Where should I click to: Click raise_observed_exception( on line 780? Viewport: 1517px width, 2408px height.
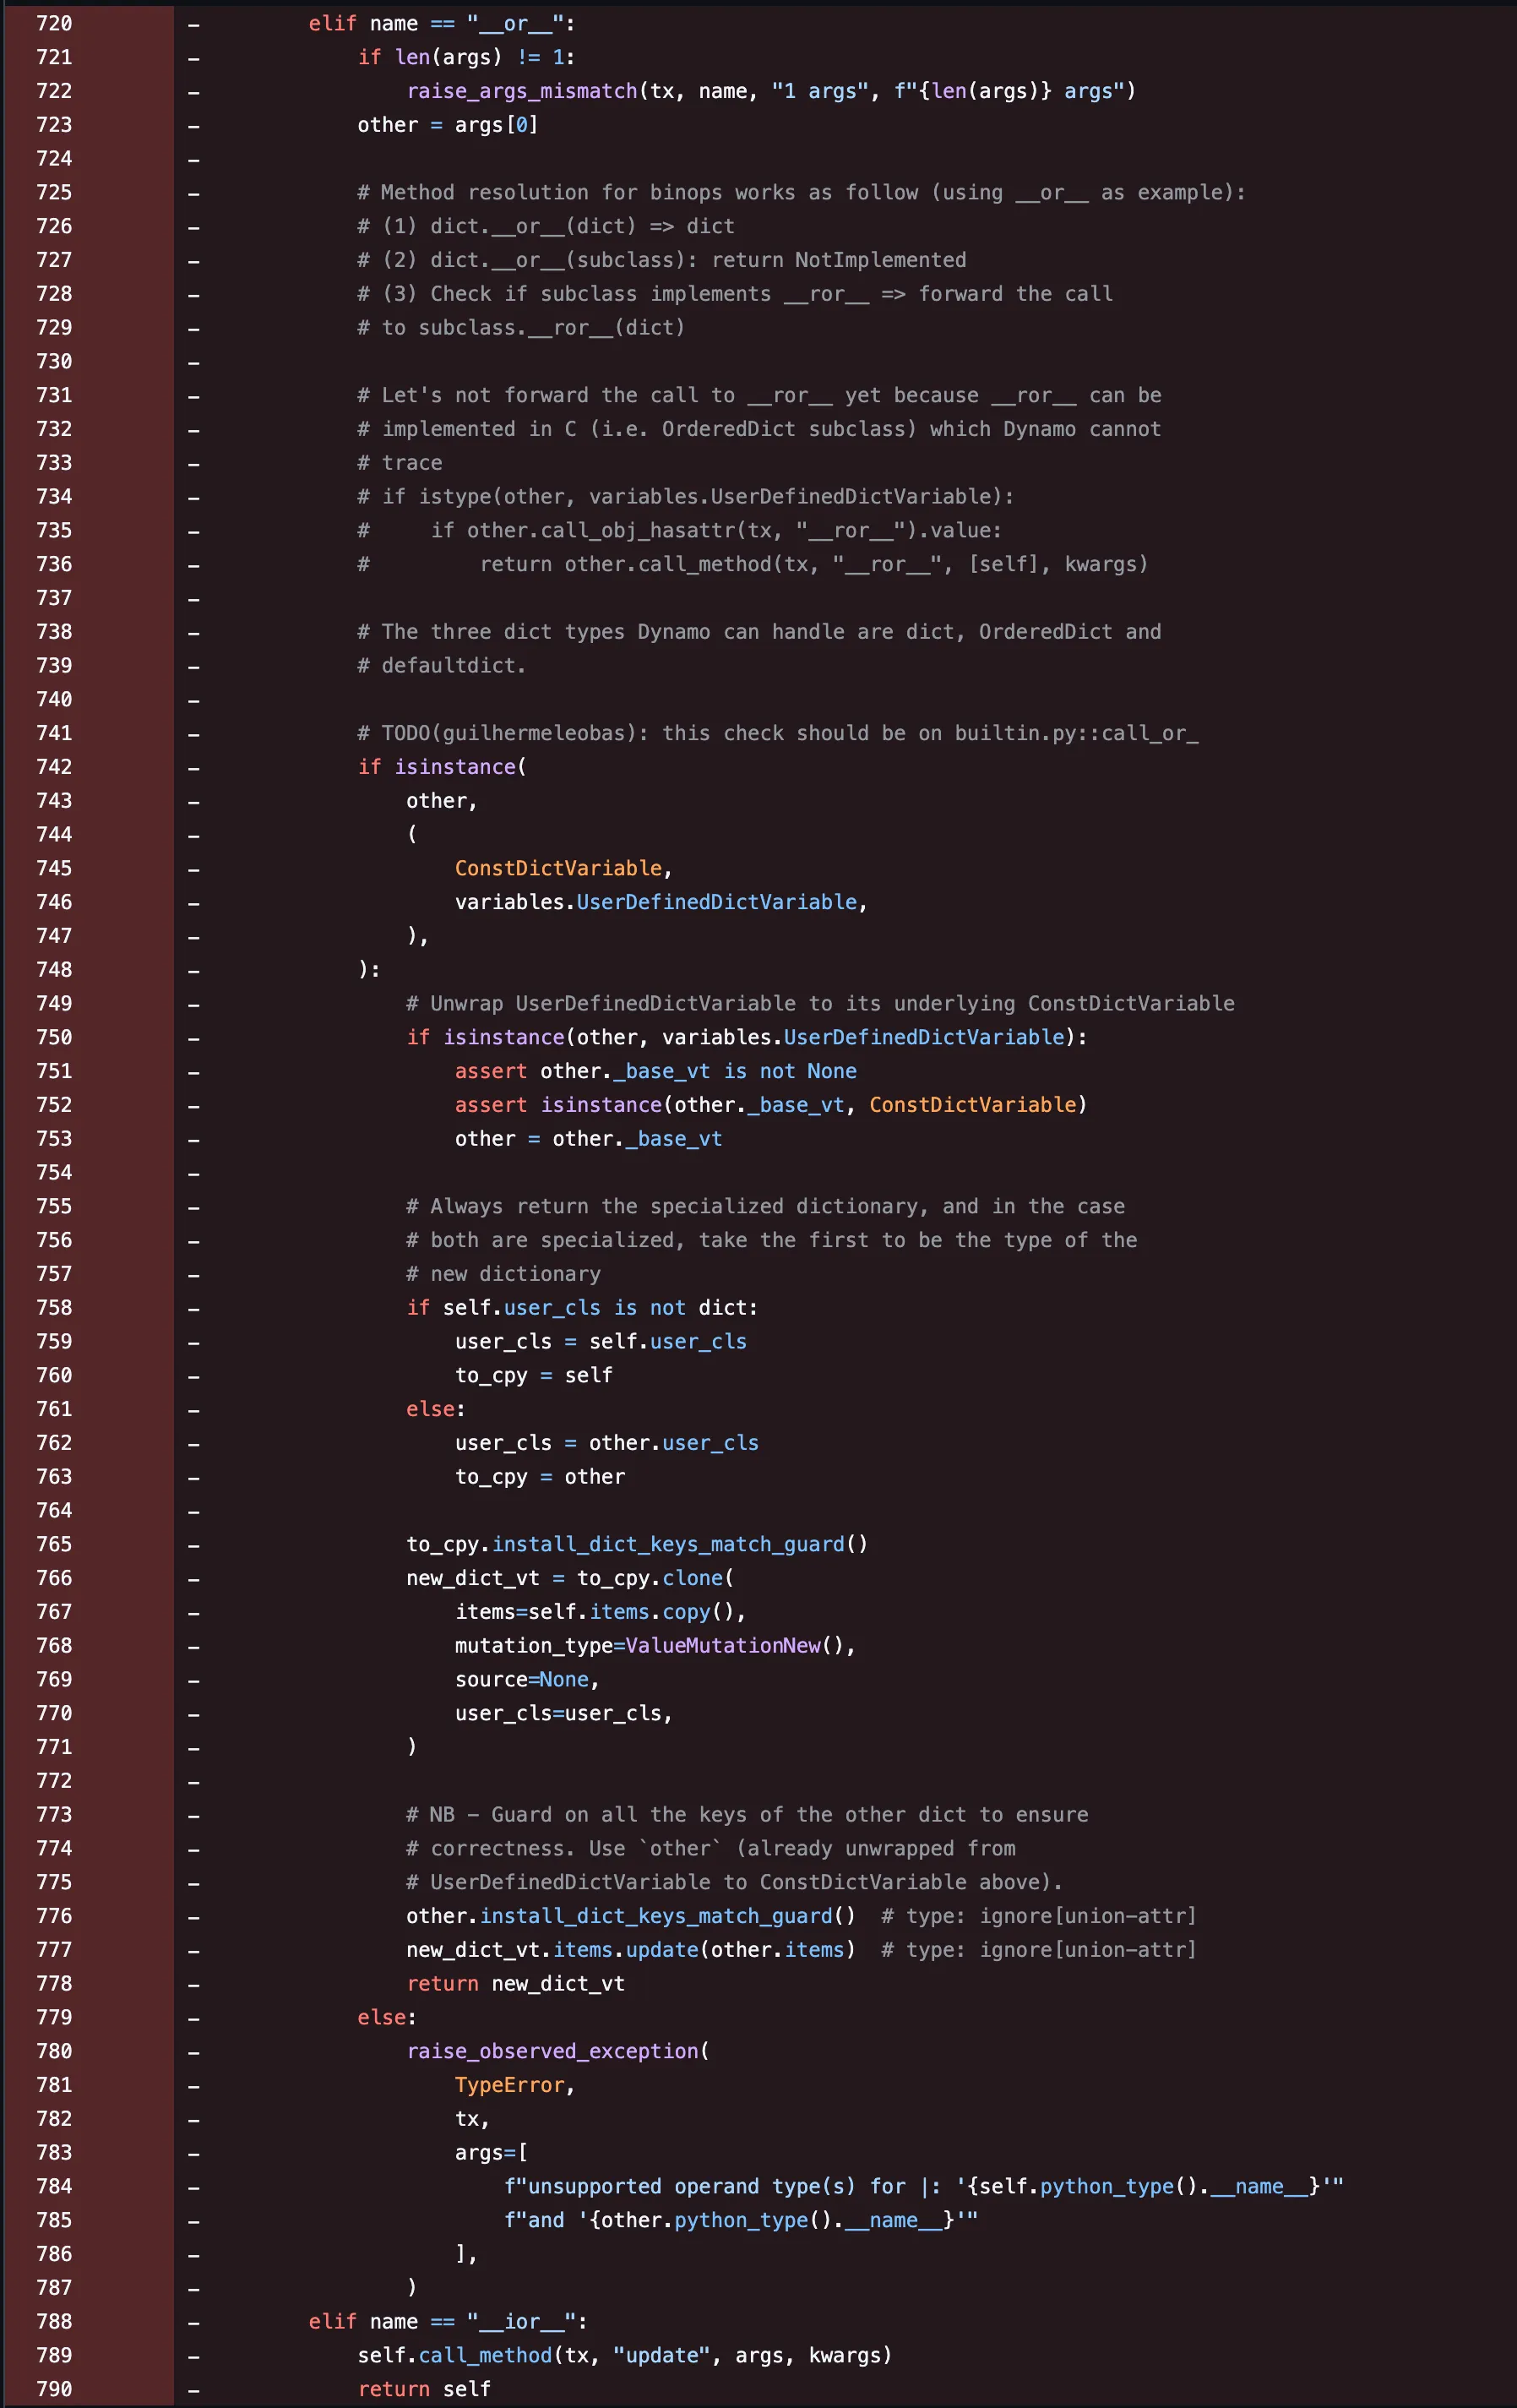click(558, 2051)
